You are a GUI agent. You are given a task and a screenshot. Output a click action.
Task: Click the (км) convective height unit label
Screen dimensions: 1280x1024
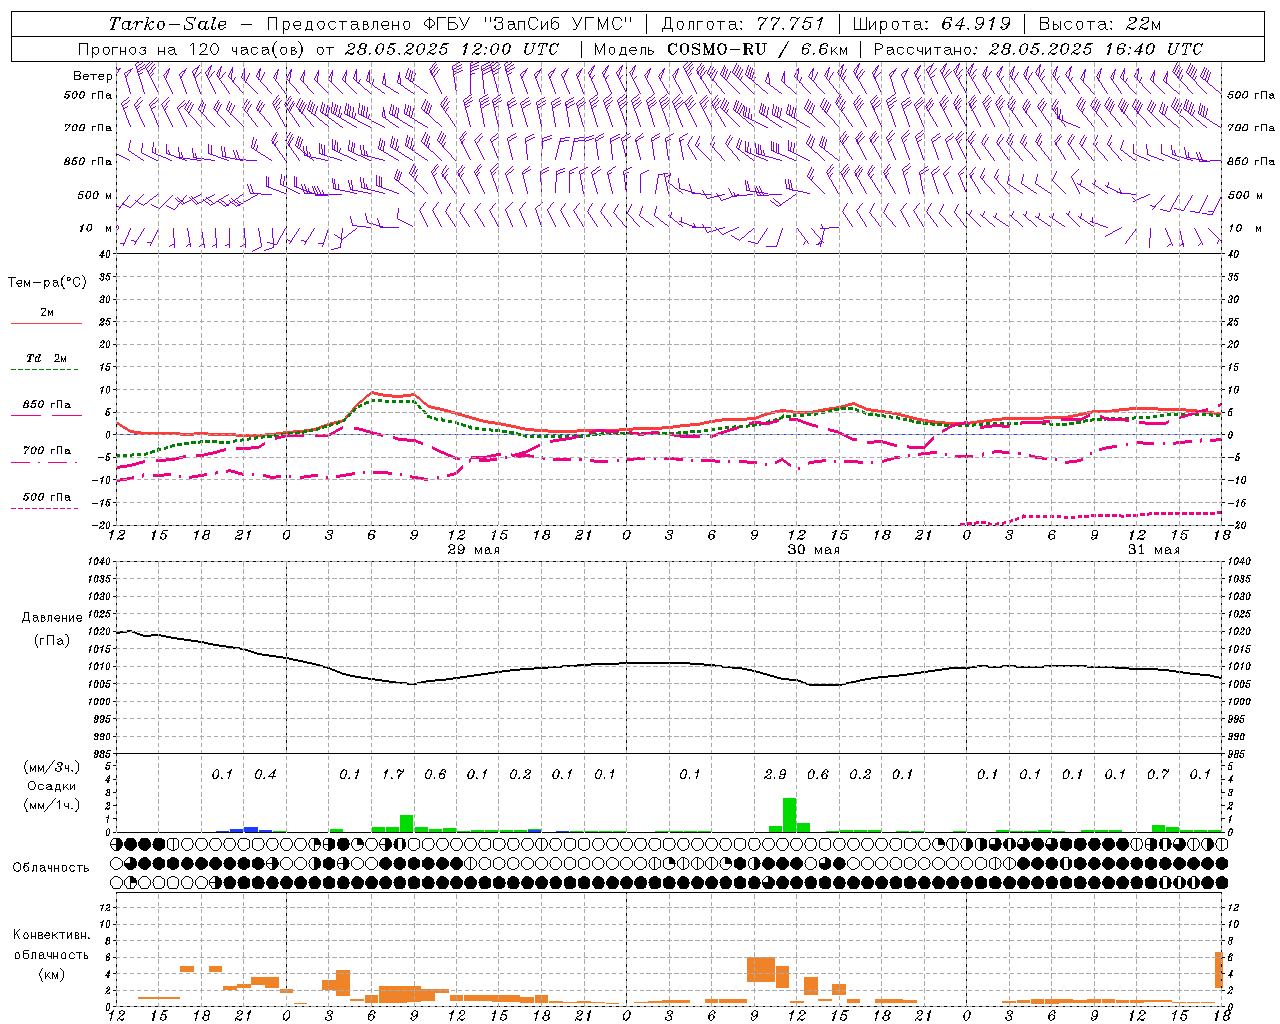click(x=51, y=973)
